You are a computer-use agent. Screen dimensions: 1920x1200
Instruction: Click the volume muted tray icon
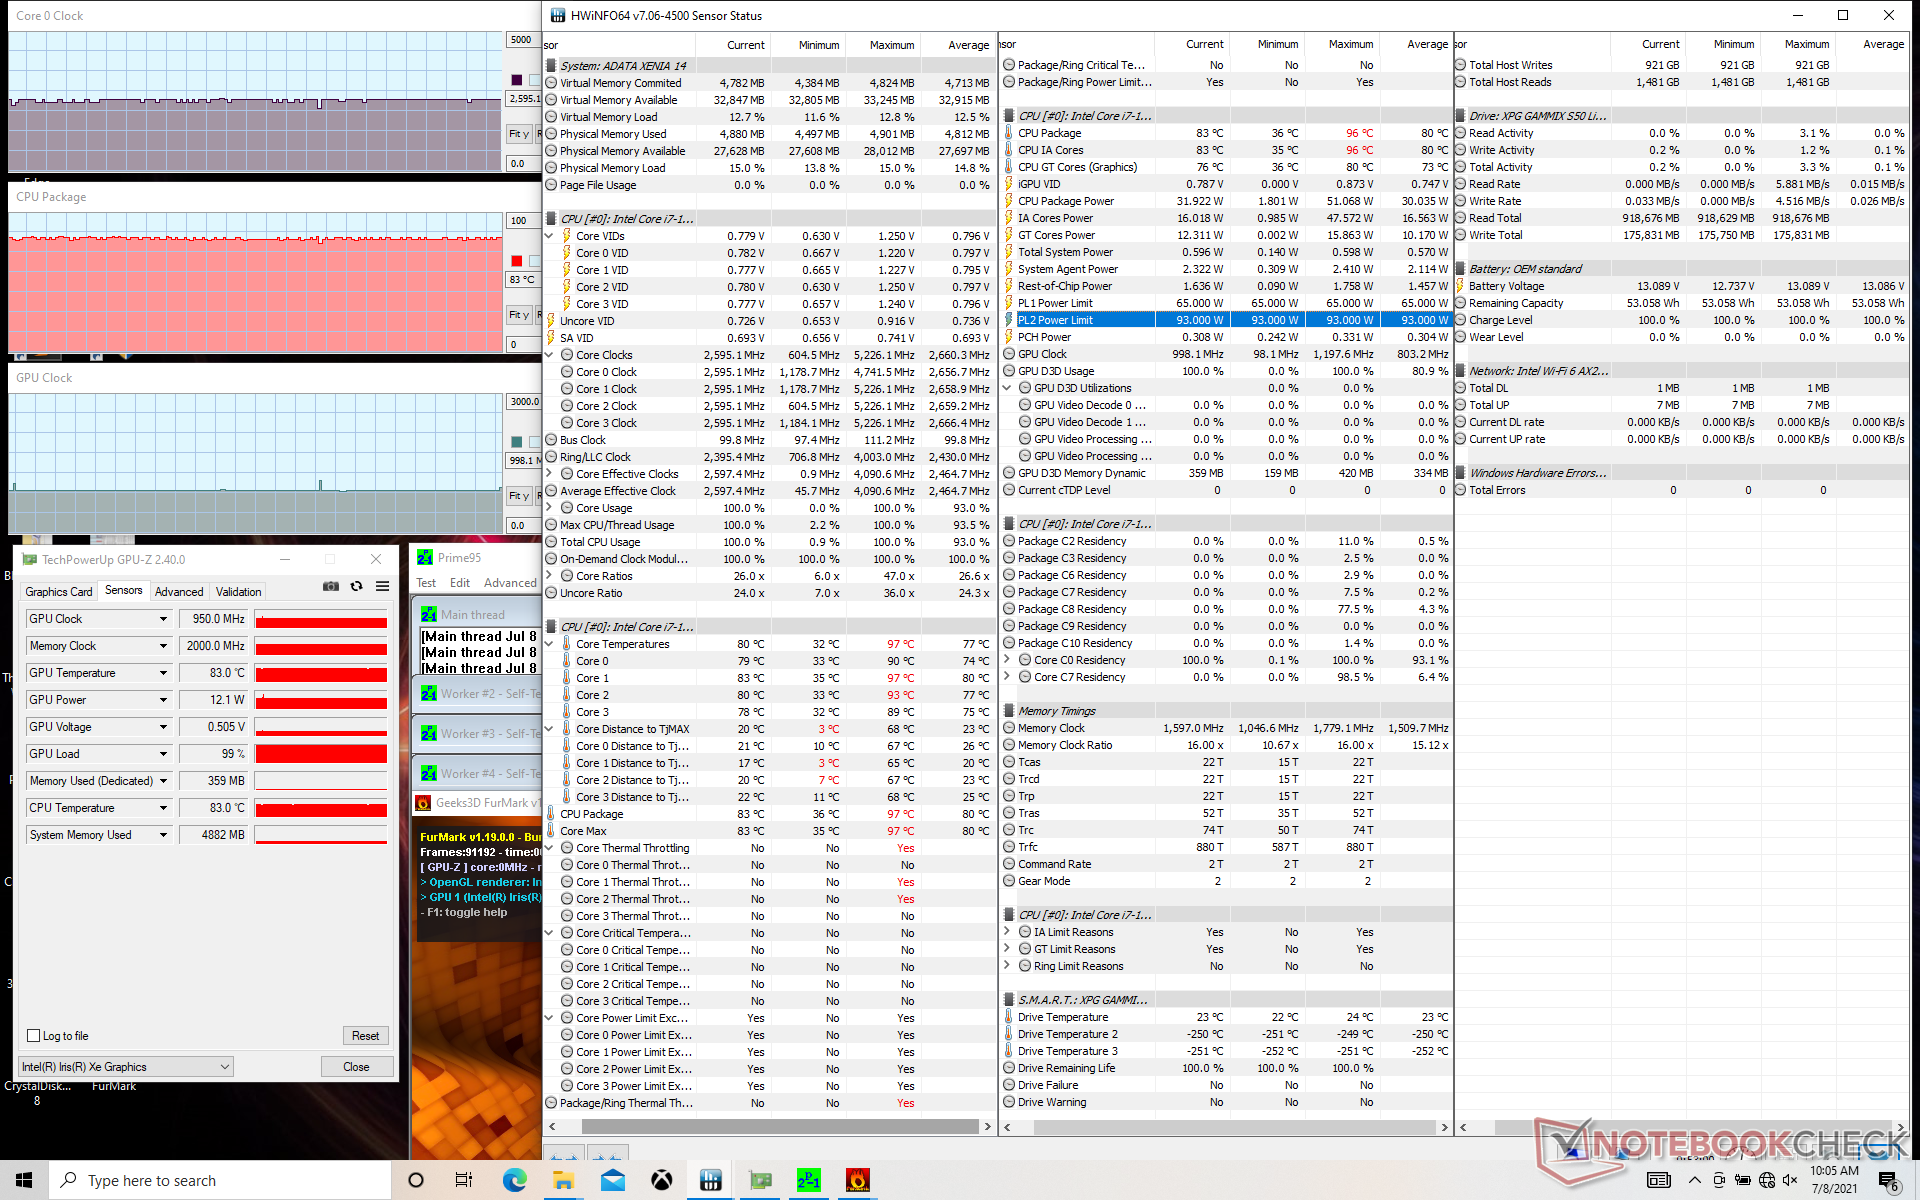coord(1790,1180)
